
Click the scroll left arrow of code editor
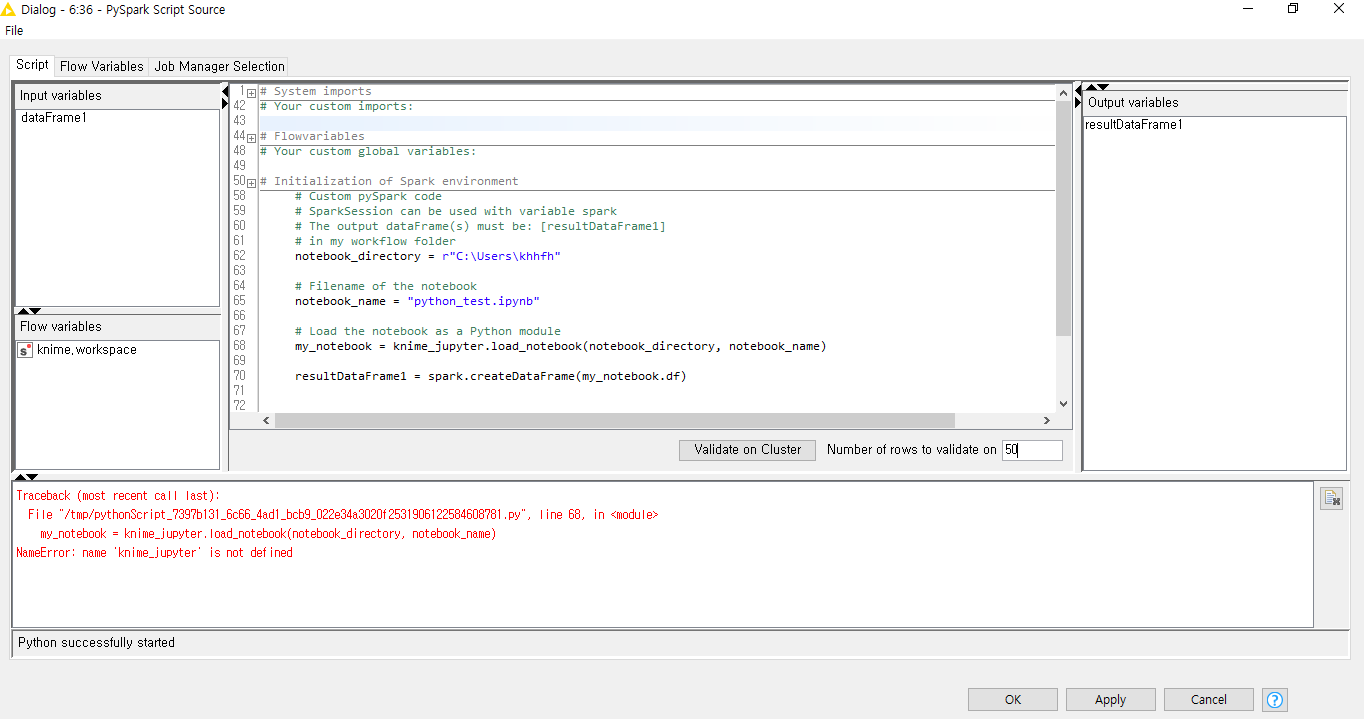267,421
